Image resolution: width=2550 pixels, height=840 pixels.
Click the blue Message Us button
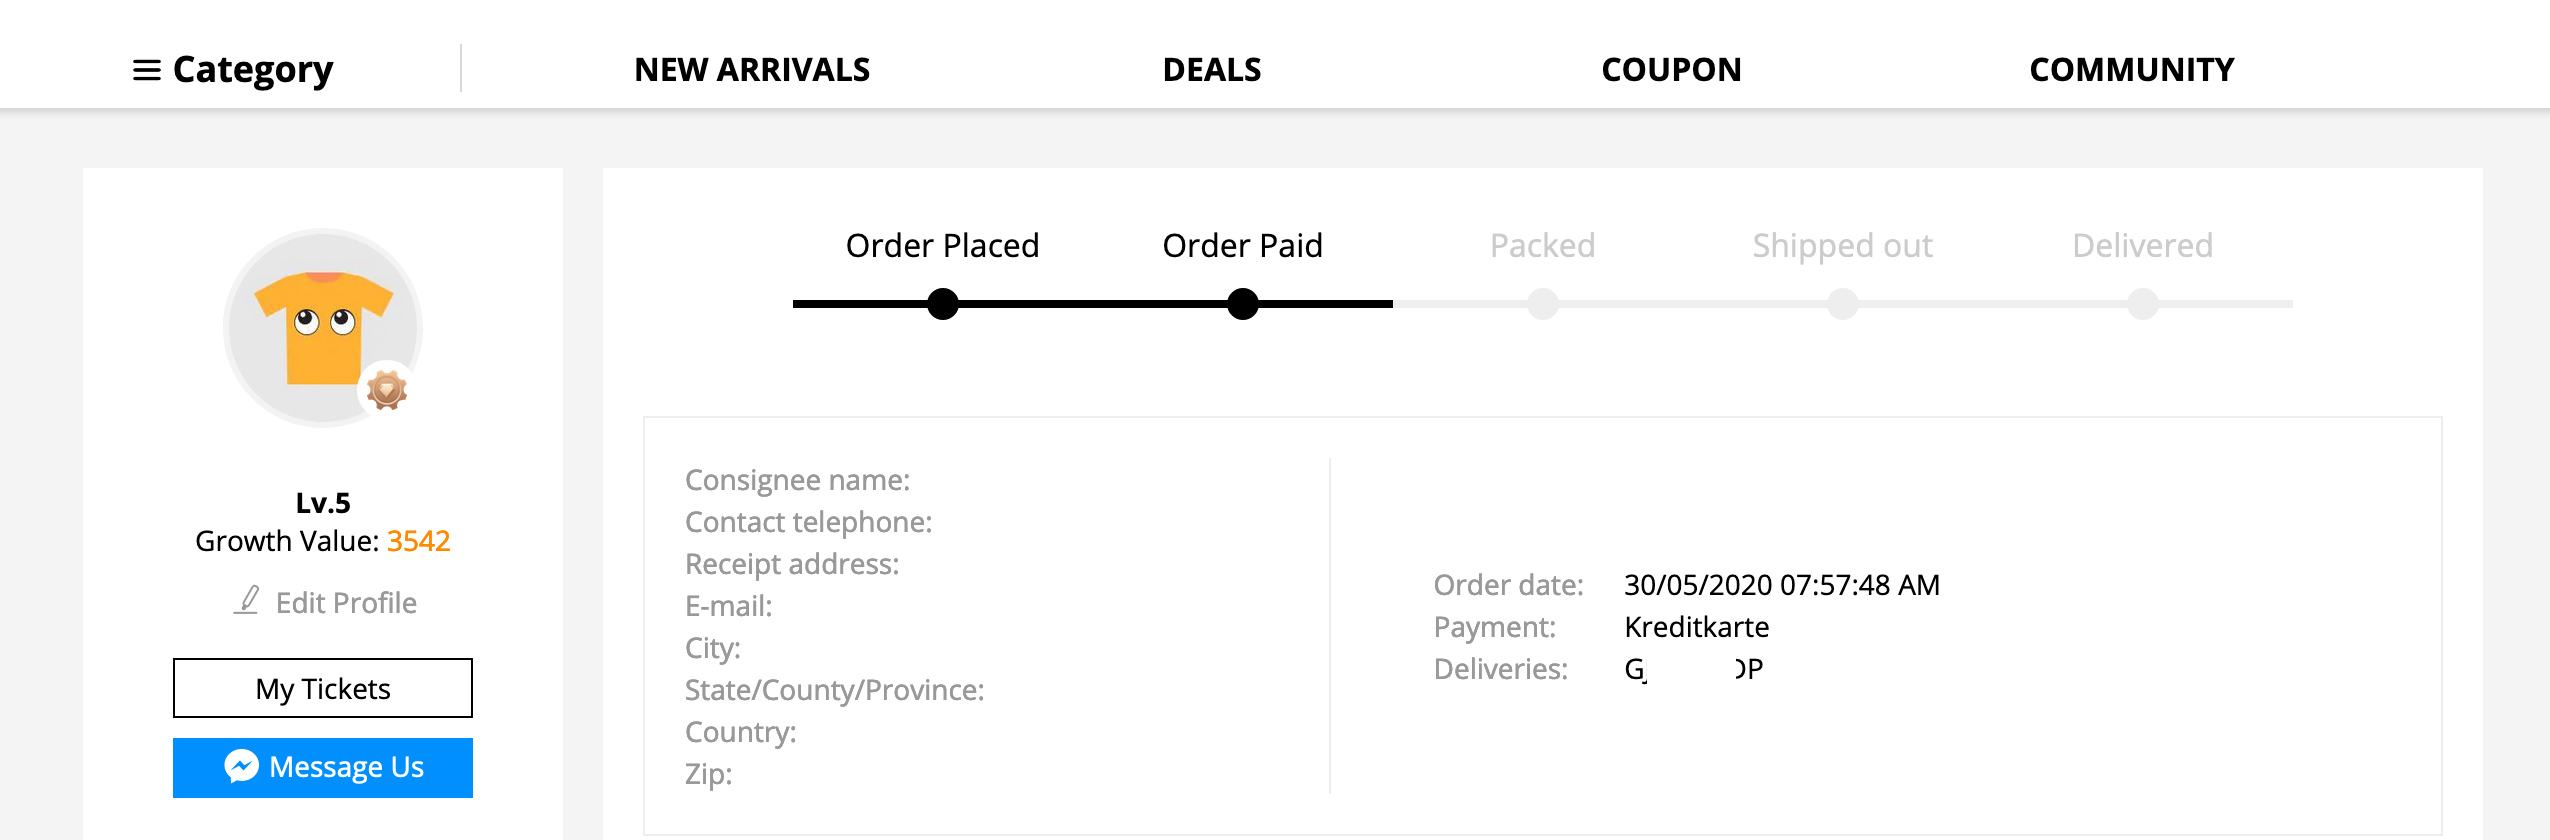(x=323, y=768)
